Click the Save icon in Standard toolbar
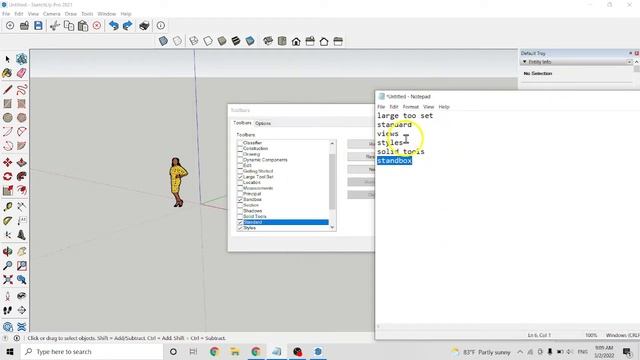The width and height of the screenshot is (640, 360). point(38,26)
